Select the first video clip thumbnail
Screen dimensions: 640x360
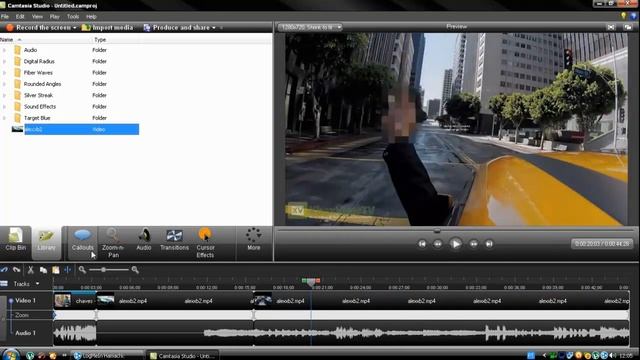coord(62,301)
